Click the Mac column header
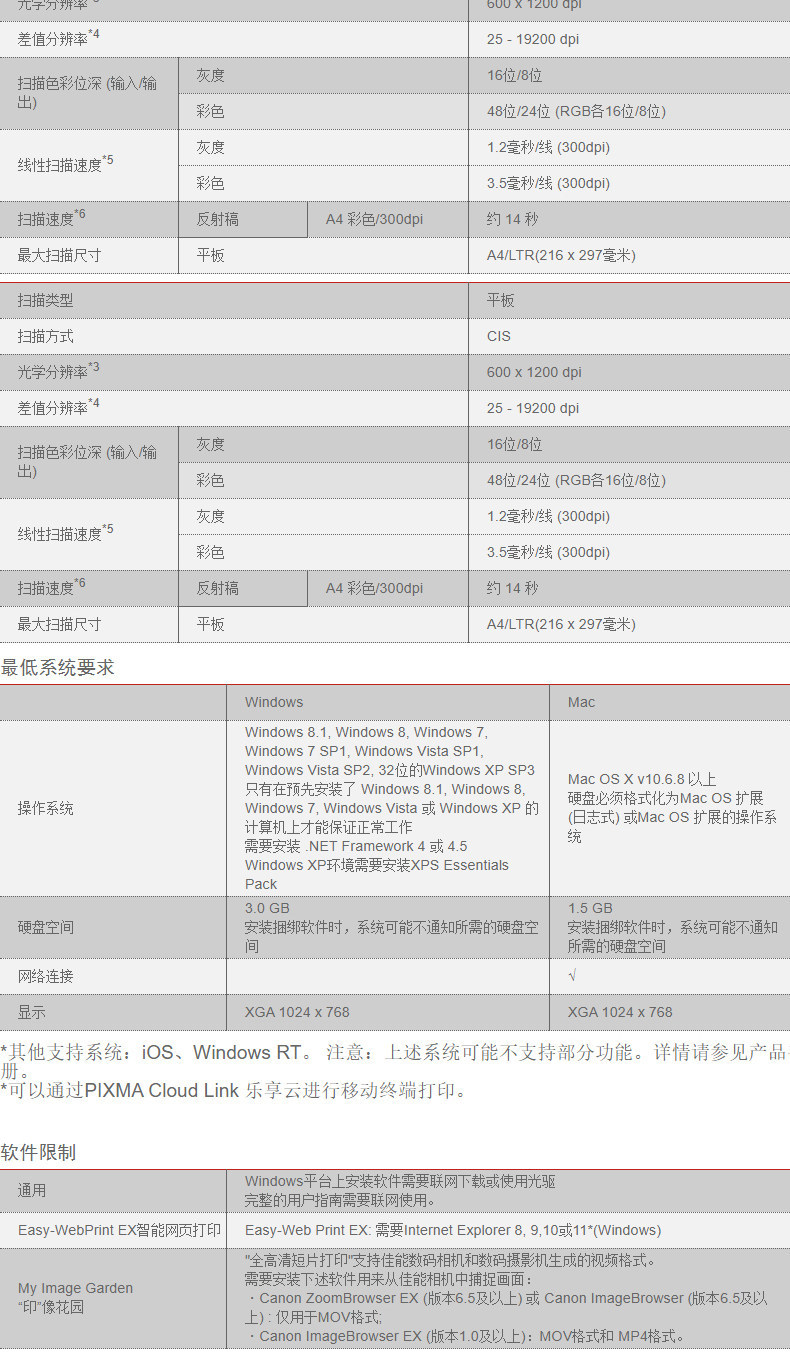Screen dimensions: 790x1363 pyautogui.click(x=581, y=703)
